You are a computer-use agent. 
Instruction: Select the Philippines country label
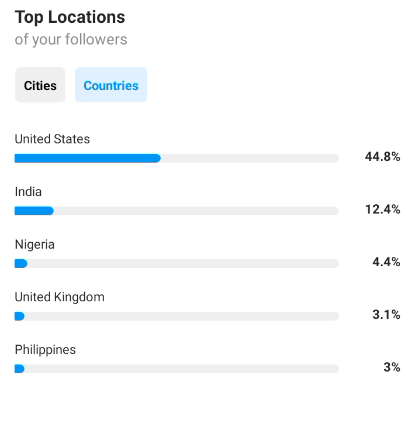tap(45, 350)
